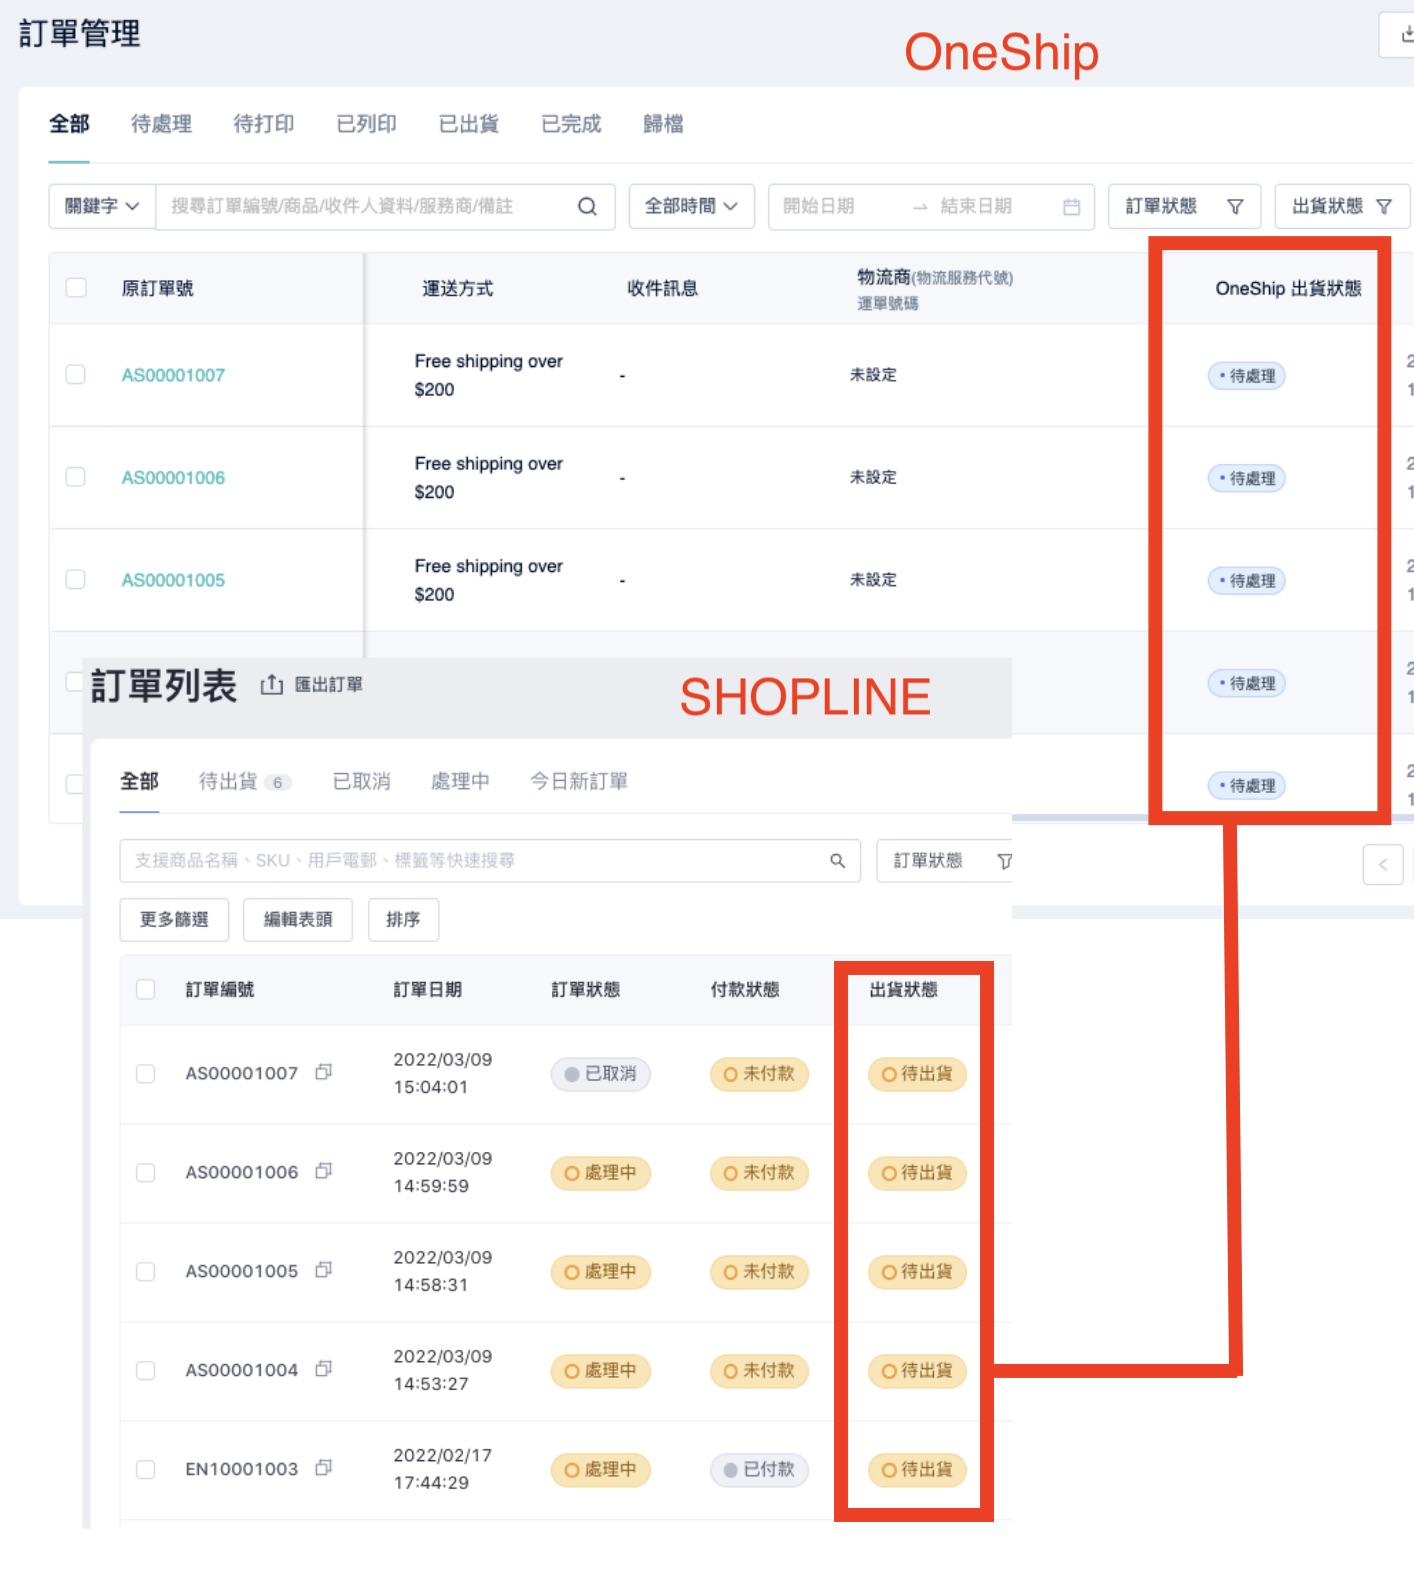
Task: Click the OneShip 訂單狀態 filter funnel icon
Action: click(x=1235, y=206)
